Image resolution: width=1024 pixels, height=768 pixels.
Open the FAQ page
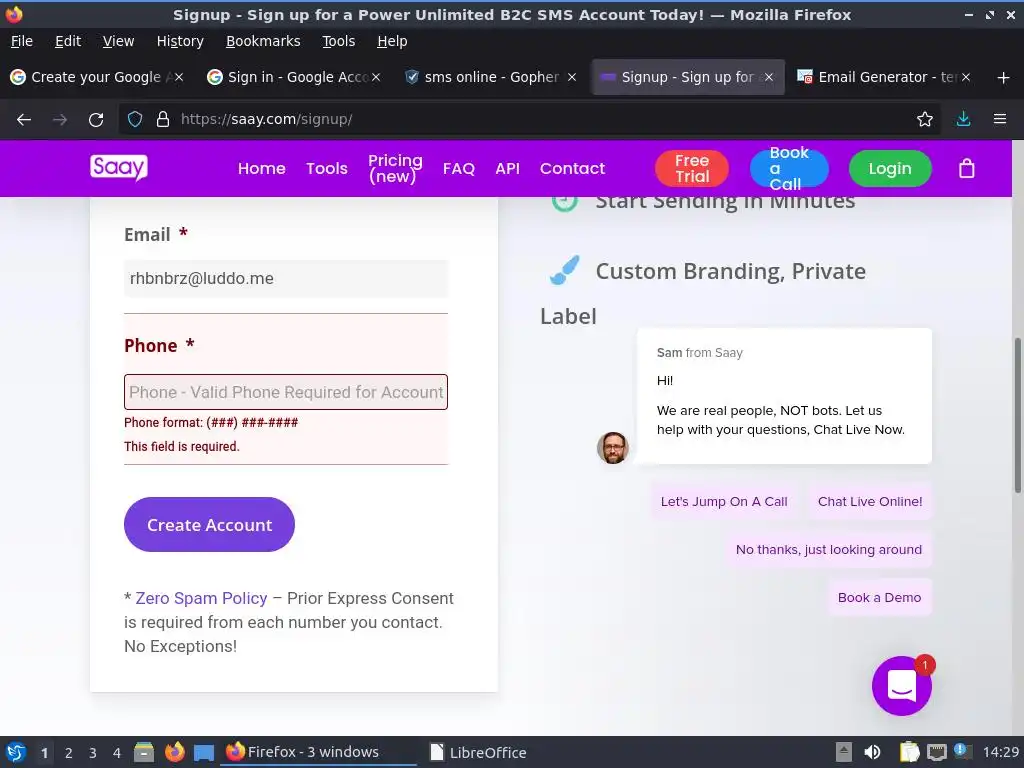[x=458, y=168]
